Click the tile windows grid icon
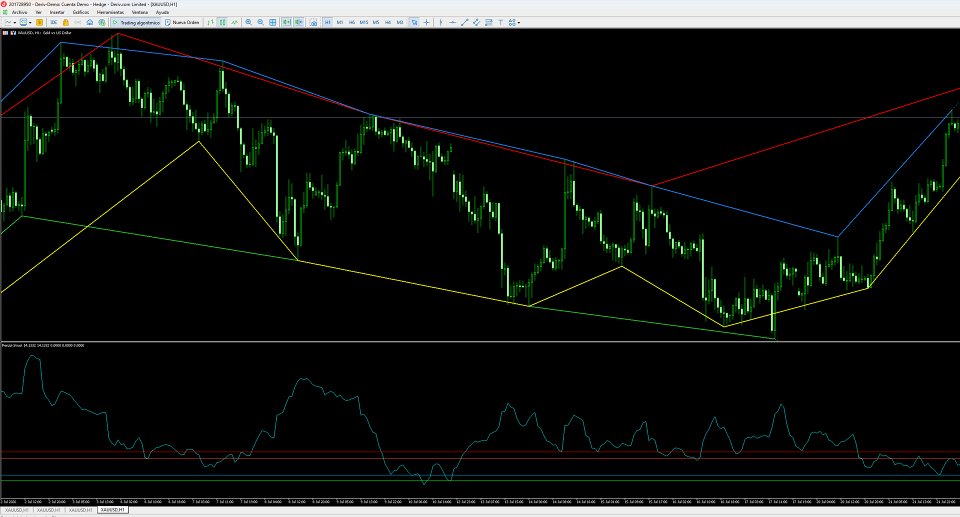Screen dimensions: 960x517 (272, 22)
